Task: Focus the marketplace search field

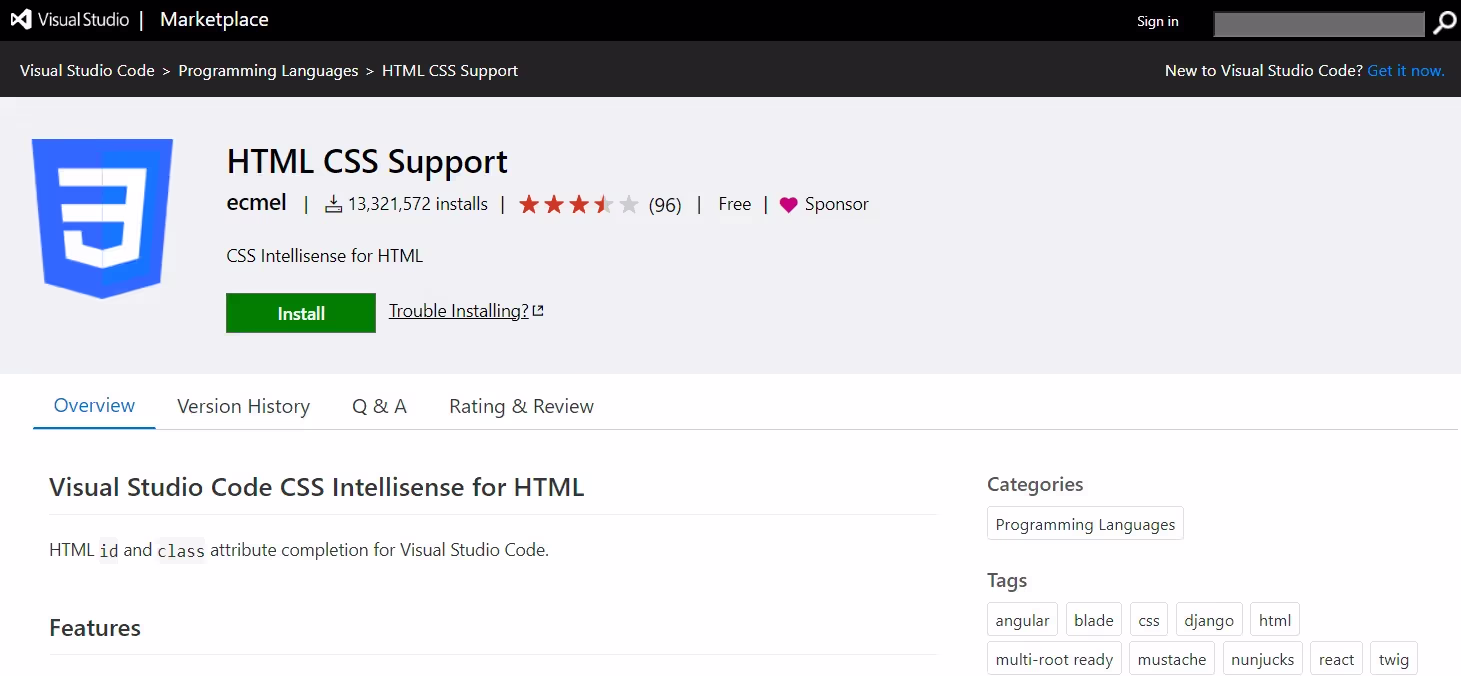Action: [x=1318, y=24]
